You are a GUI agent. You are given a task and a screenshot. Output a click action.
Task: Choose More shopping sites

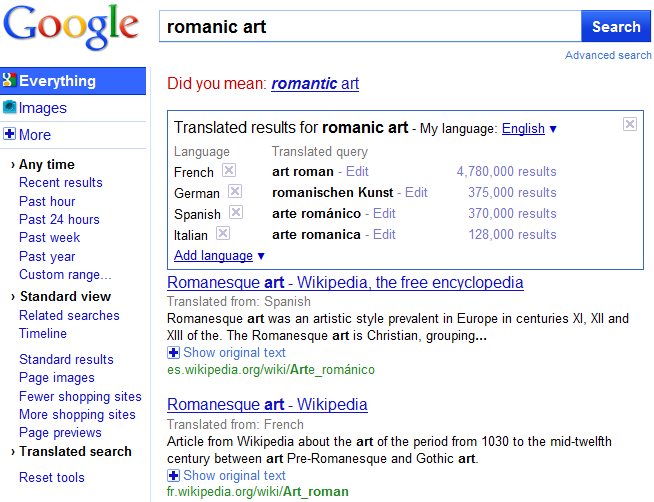pos(77,415)
